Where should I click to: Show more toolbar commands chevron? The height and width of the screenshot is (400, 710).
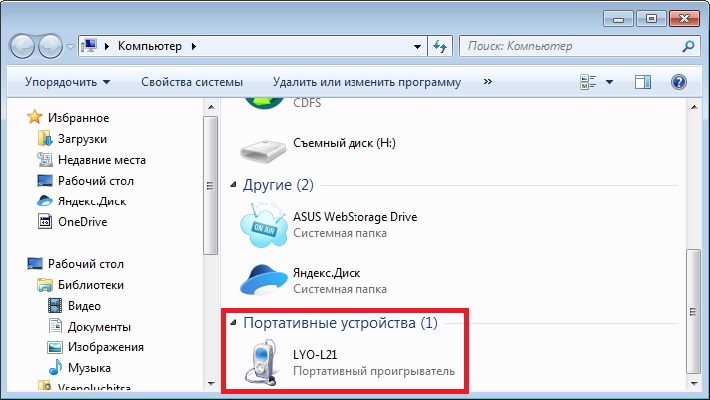[x=487, y=82]
